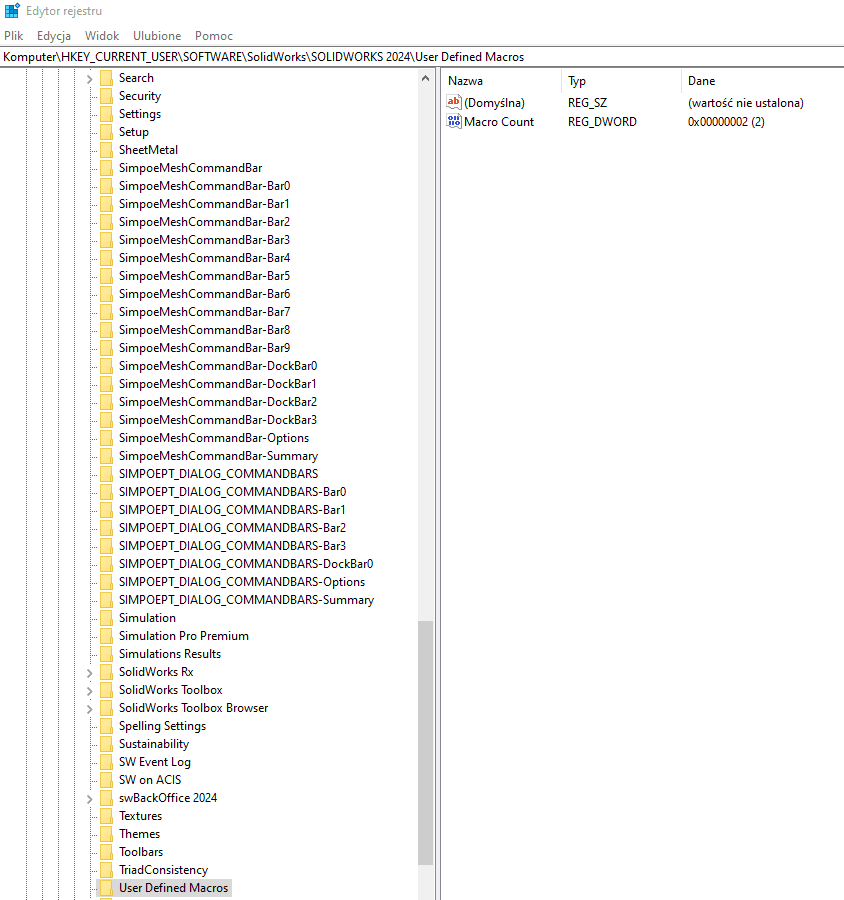Click the tree scrollbar up arrow
The width and height of the screenshot is (844, 900).
425,79
